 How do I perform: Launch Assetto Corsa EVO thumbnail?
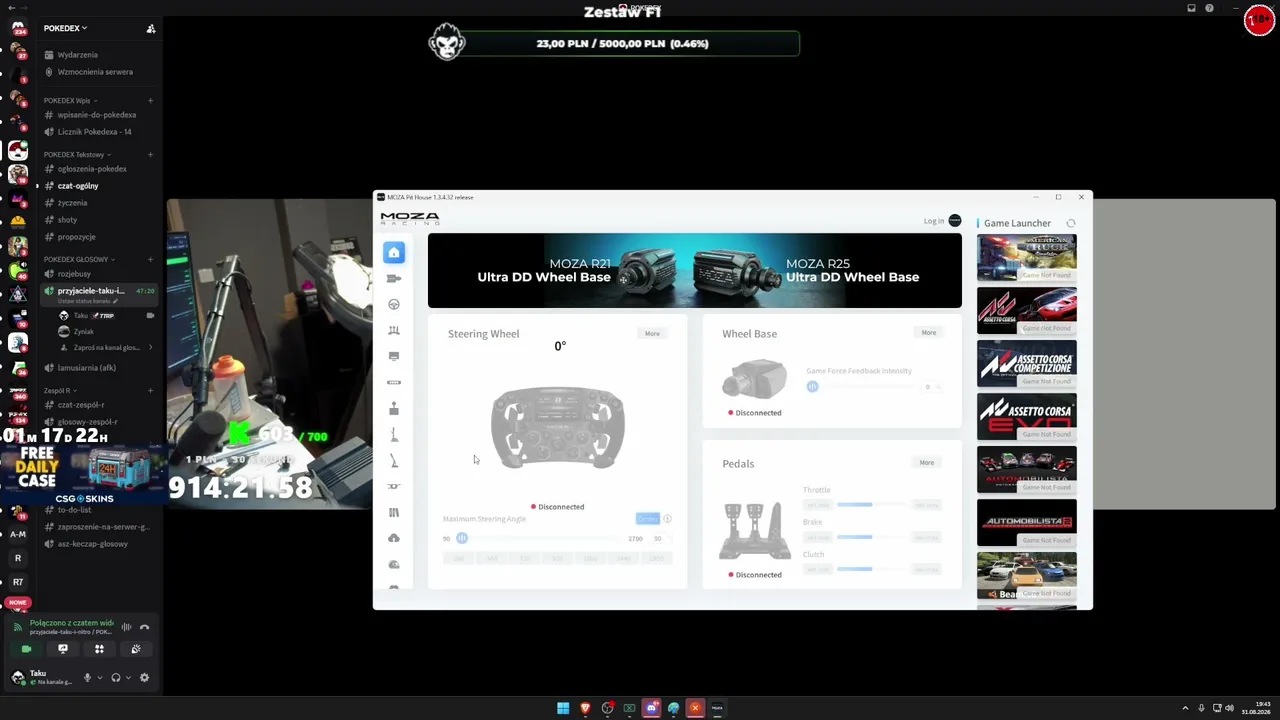(1027, 417)
